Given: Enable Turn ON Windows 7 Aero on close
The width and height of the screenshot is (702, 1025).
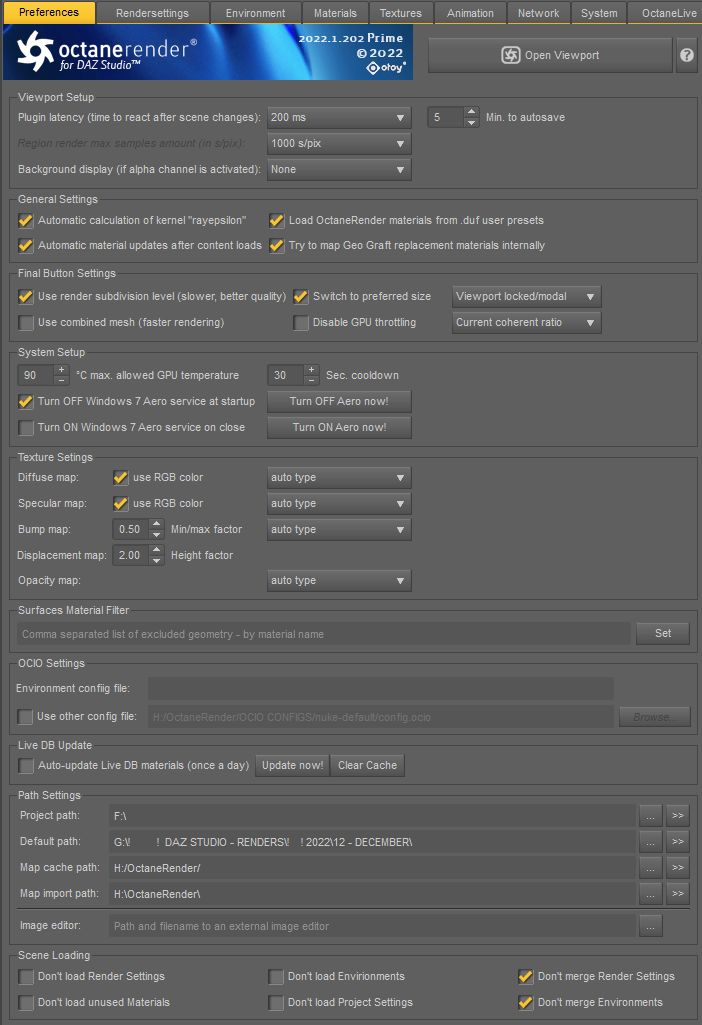Looking at the screenshot, I should point(25,428).
